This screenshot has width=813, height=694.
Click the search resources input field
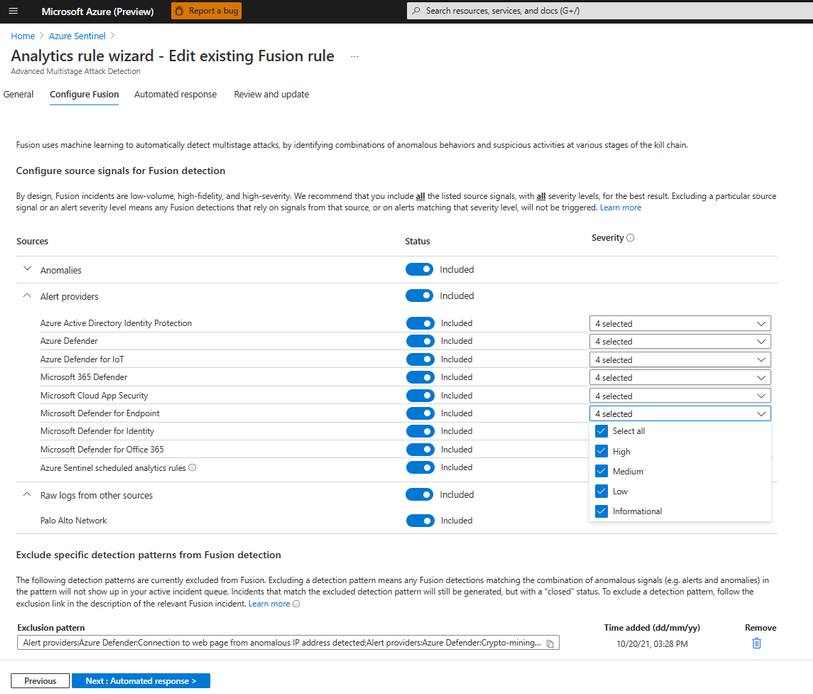click(x=610, y=11)
